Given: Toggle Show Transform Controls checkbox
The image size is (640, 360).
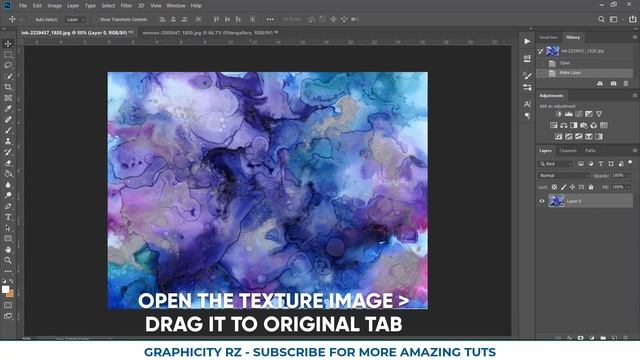Looking at the screenshot, I should click(x=97, y=19).
